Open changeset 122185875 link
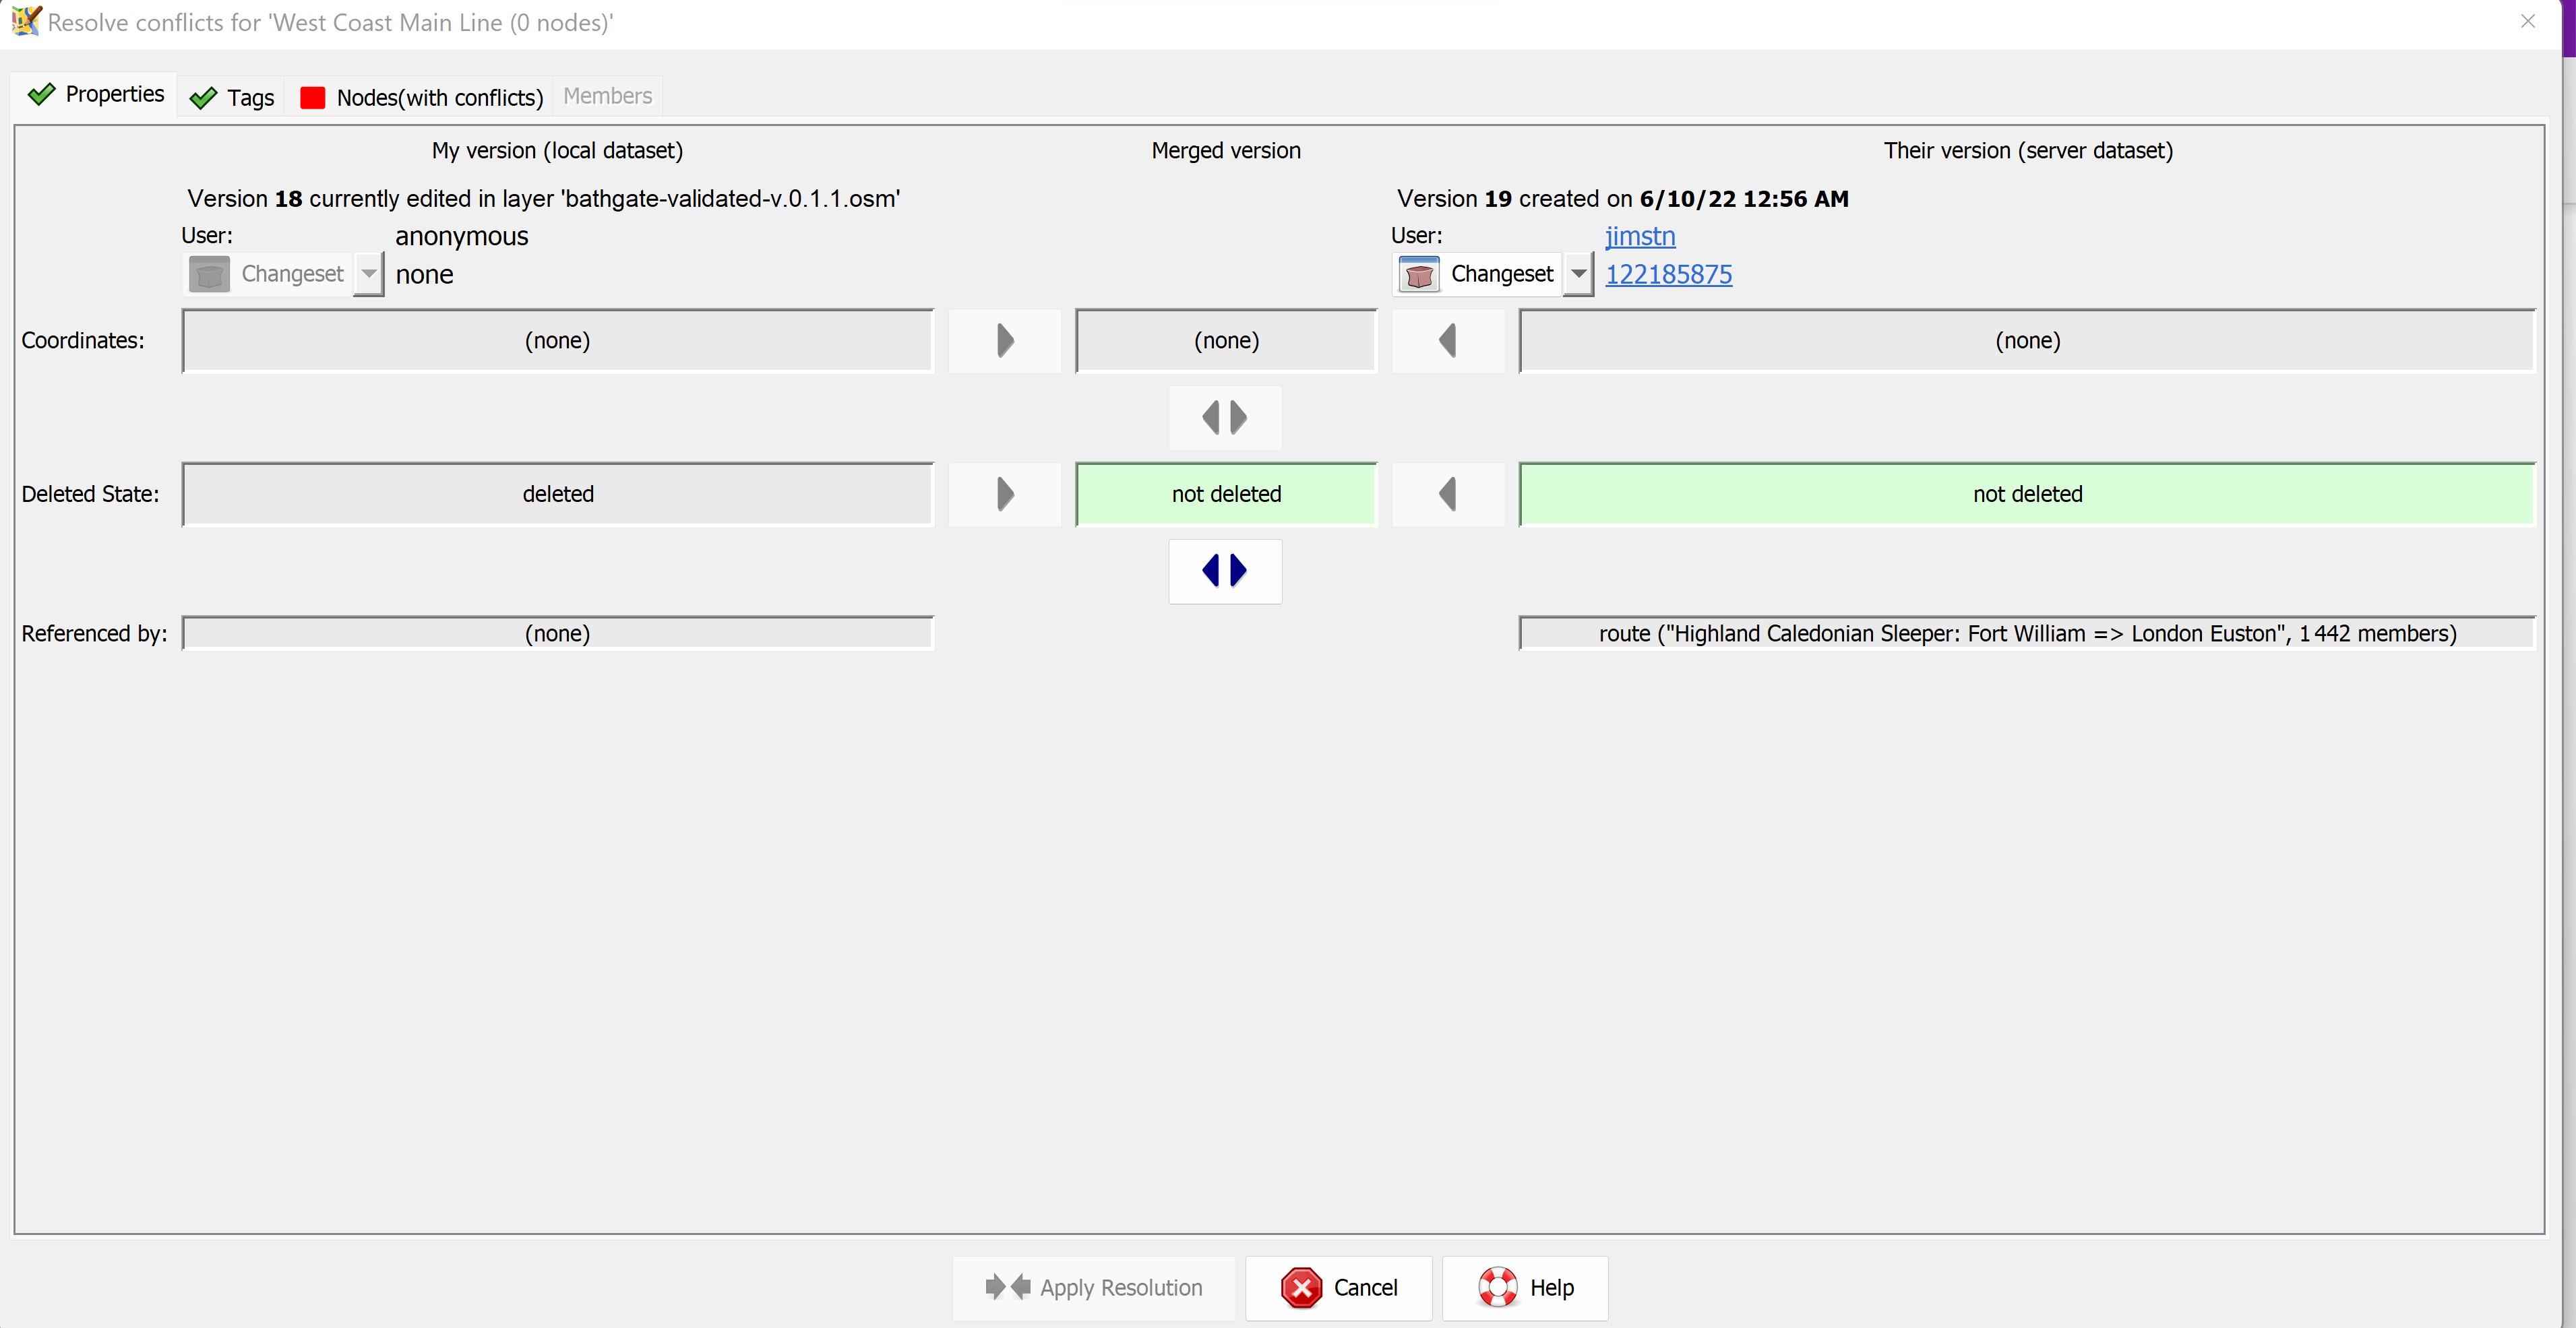This screenshot has height=1328, width=2576. 1668,274
